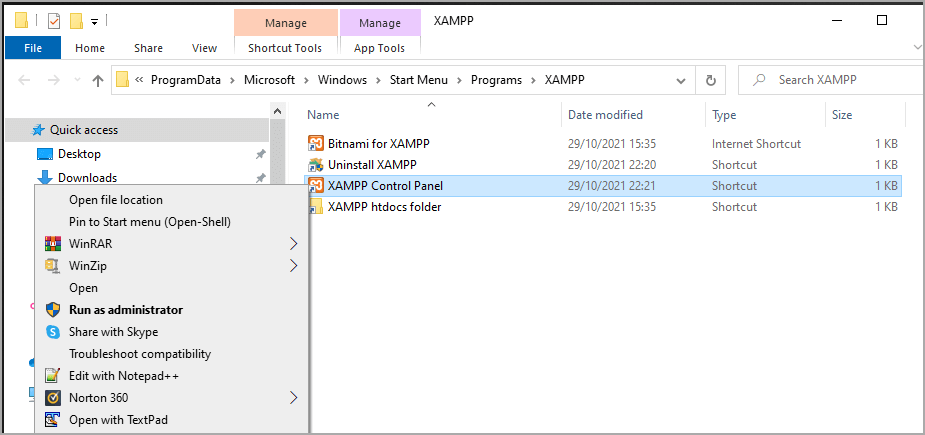Refresh the XAMPP folder view
The height and width of the screenshot is (435, 925).
pos(710,80)
